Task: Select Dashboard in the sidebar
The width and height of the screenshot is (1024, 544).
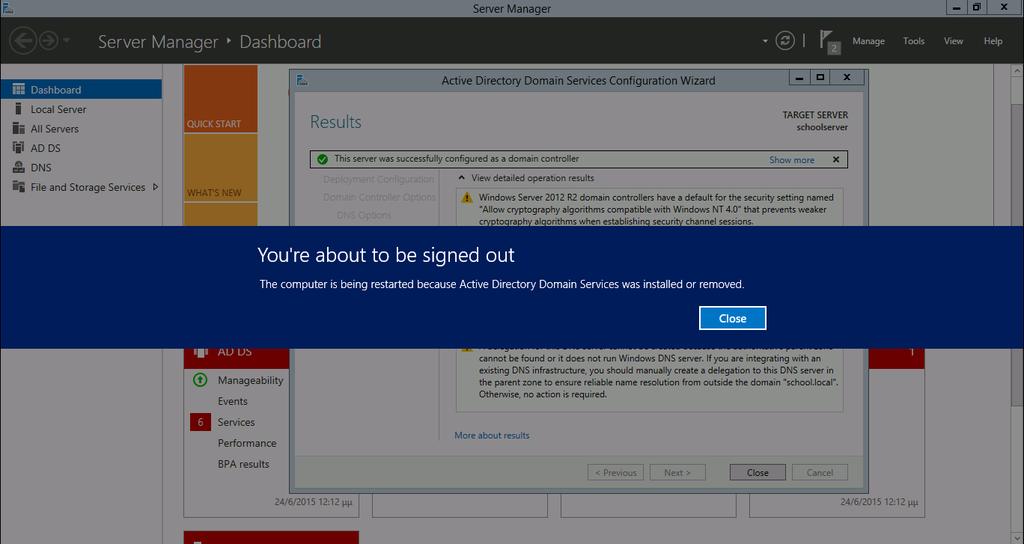Action: click(x=81, y=89)
